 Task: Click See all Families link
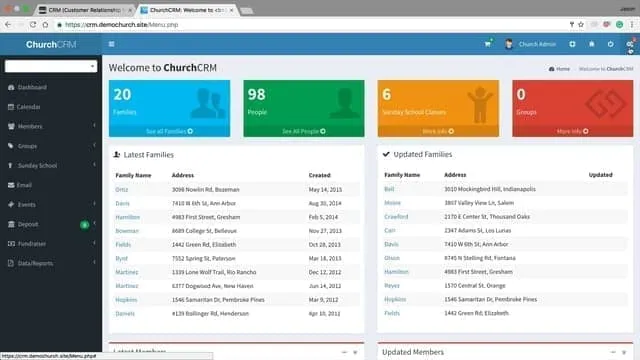tap(169, 131)
